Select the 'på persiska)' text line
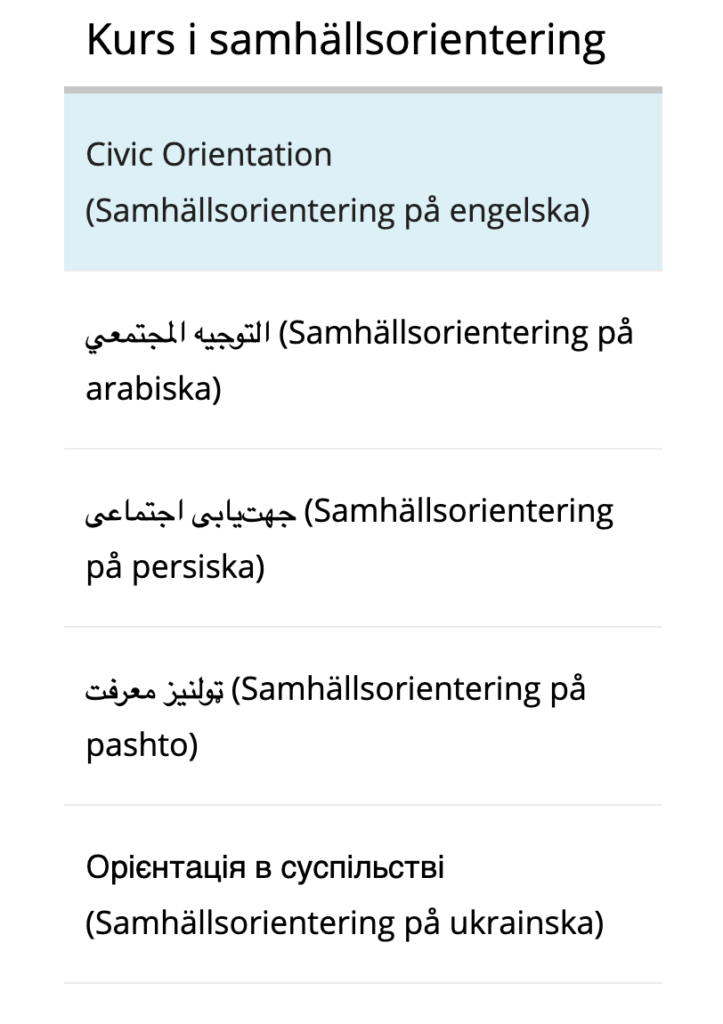 (x=175, y=567)
